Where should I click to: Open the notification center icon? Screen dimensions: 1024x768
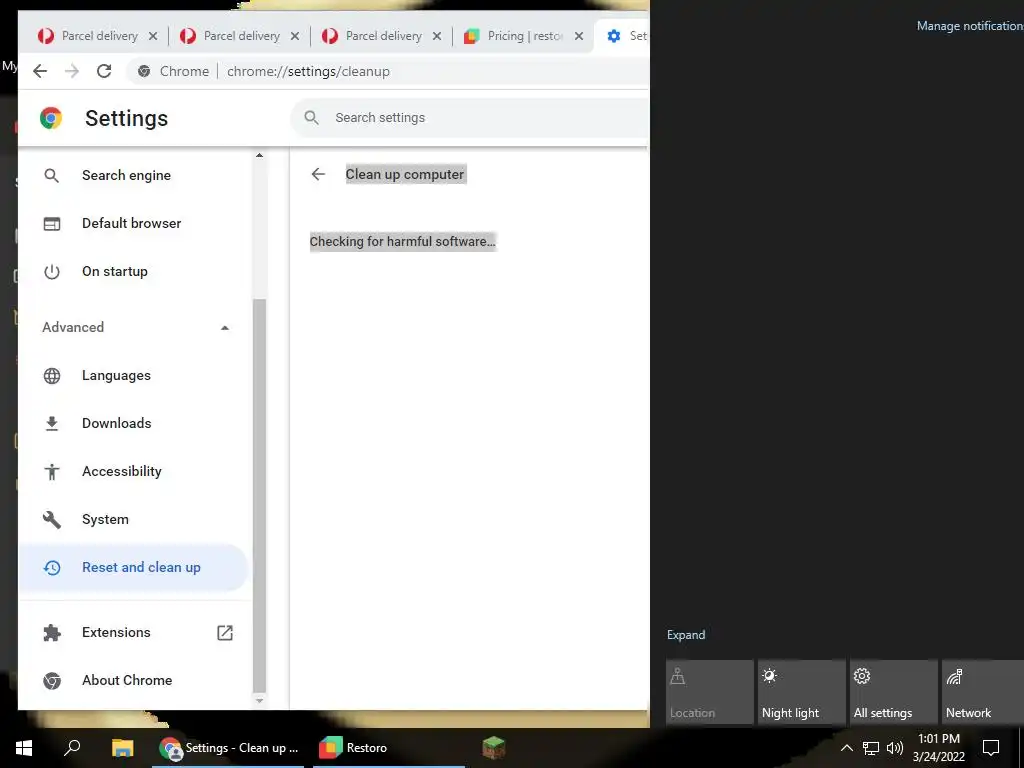991,748
